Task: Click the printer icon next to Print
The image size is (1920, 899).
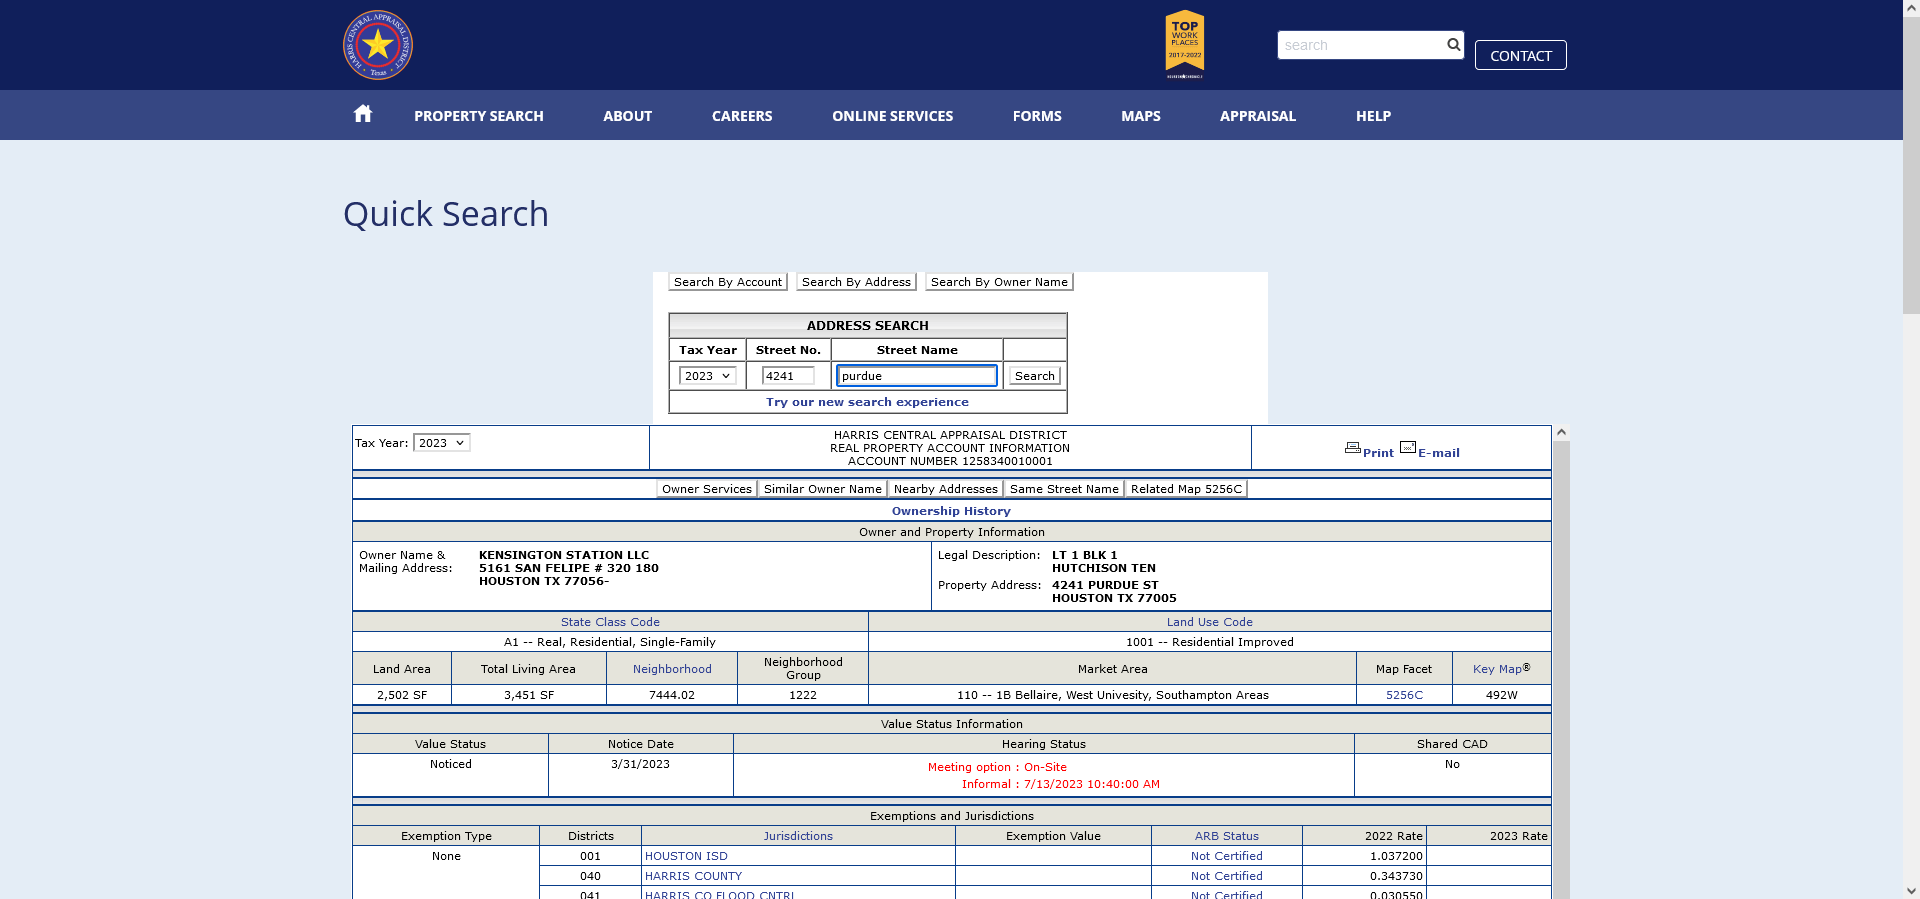Action: 1353,448
